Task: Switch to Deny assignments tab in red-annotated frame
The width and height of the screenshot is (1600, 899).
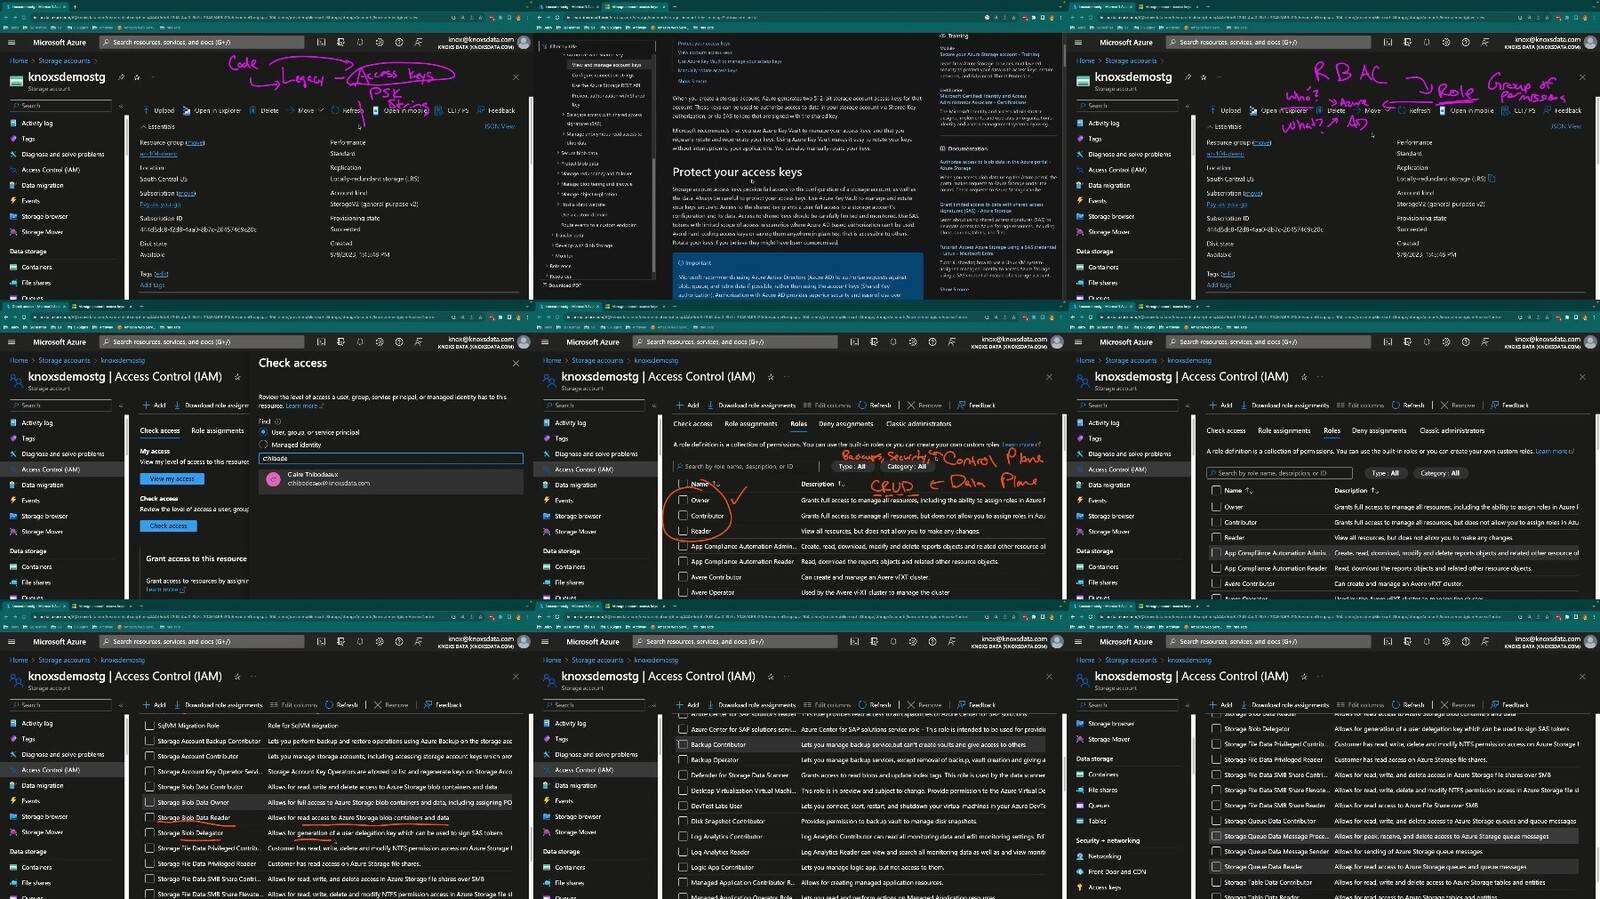Action: pyautogui.click(x=846, y=424)
